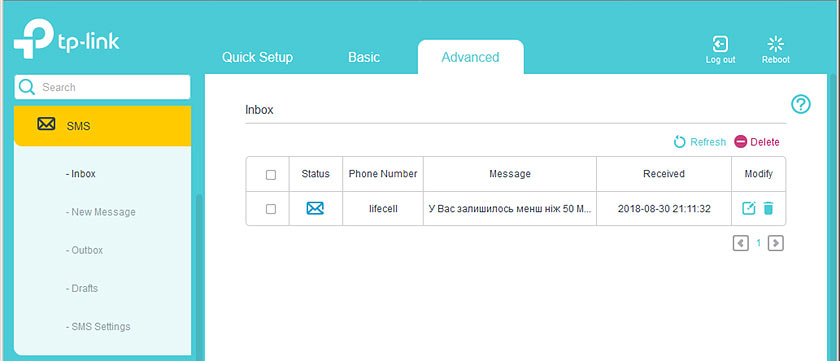
Task: Click the TP-Link logo
Action: click(66, 40)
